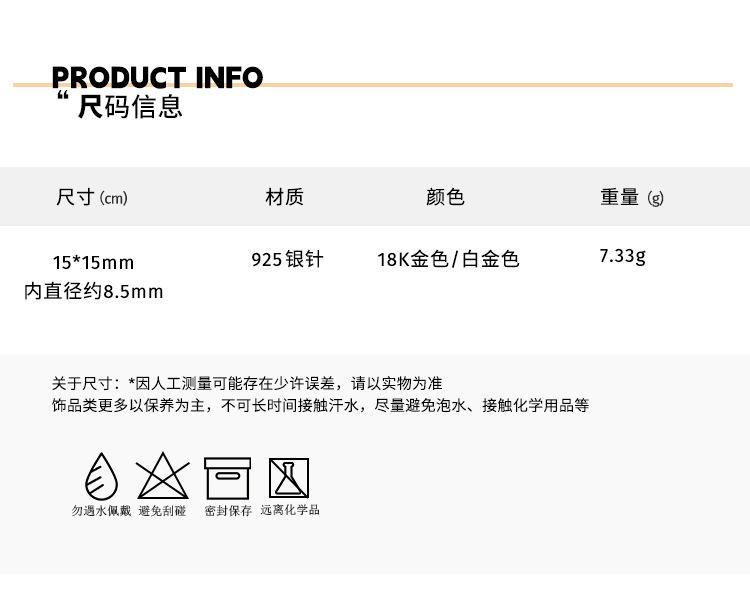
Task: Click the PRODUCT INFO heading
Action: tap(157, 78)
